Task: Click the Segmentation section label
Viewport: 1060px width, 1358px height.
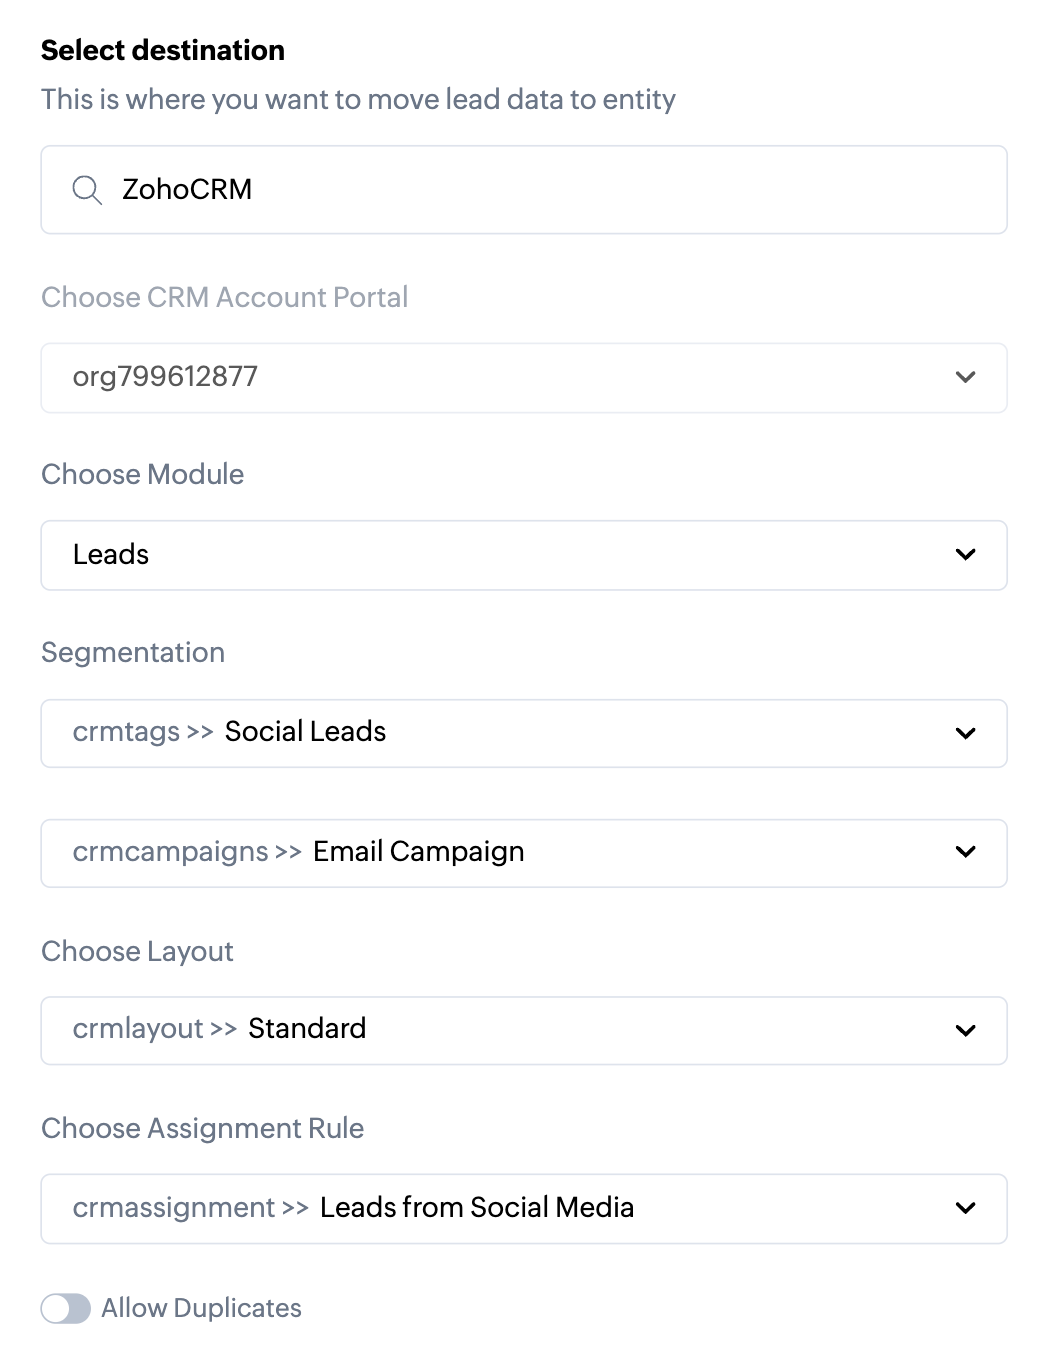Action: point(133,652)
